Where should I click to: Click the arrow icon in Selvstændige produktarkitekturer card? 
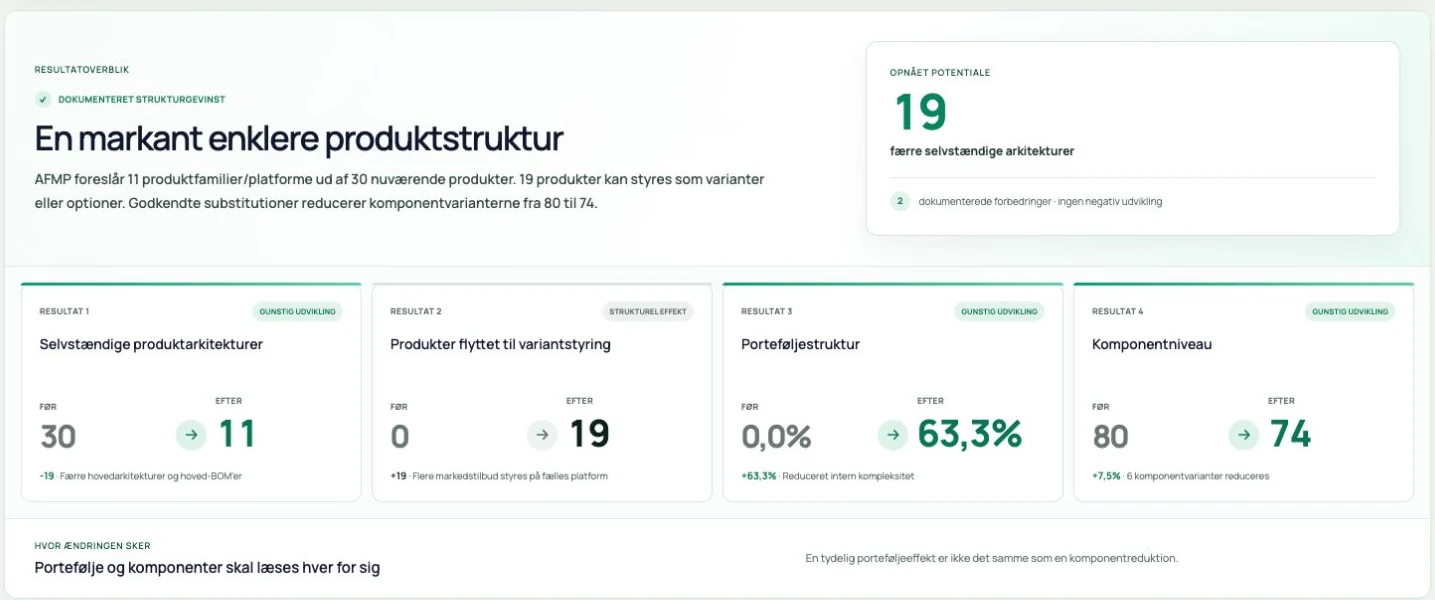[191, 435]
